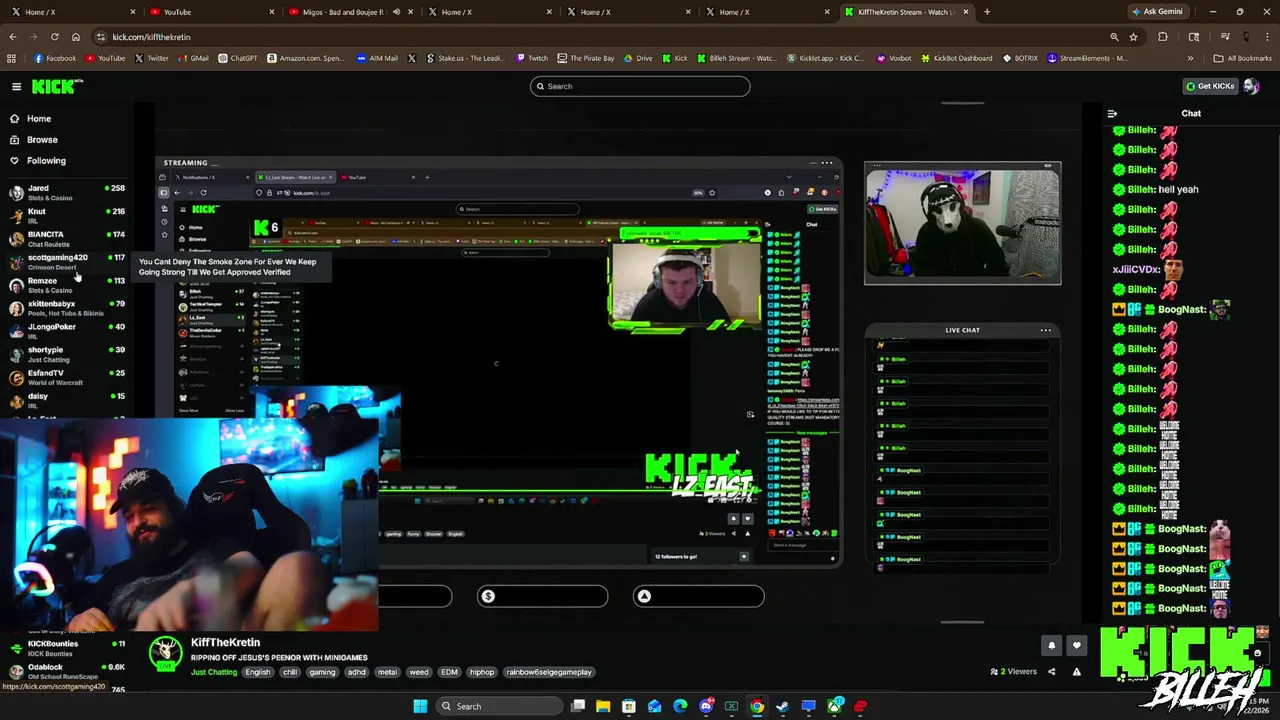Click the kick.com/kiffthekretin address bar
The image size is (1280, 720).
point(600,37)
